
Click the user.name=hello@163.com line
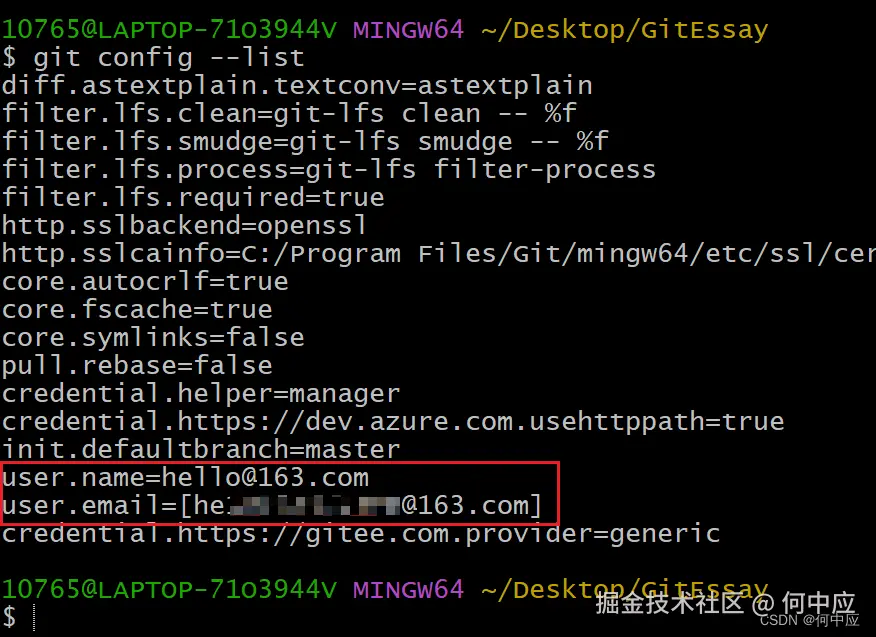pyautogui.click(x=186, y=478)
